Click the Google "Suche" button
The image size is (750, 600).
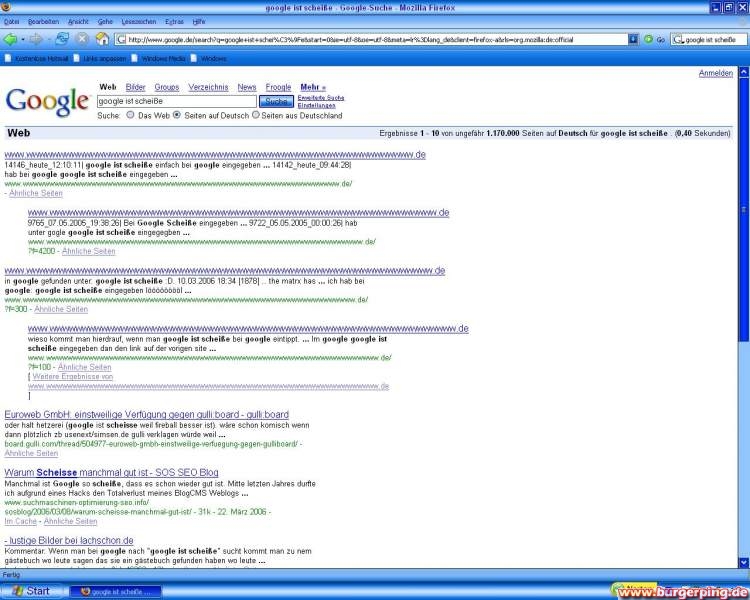(x=276, y=101)
